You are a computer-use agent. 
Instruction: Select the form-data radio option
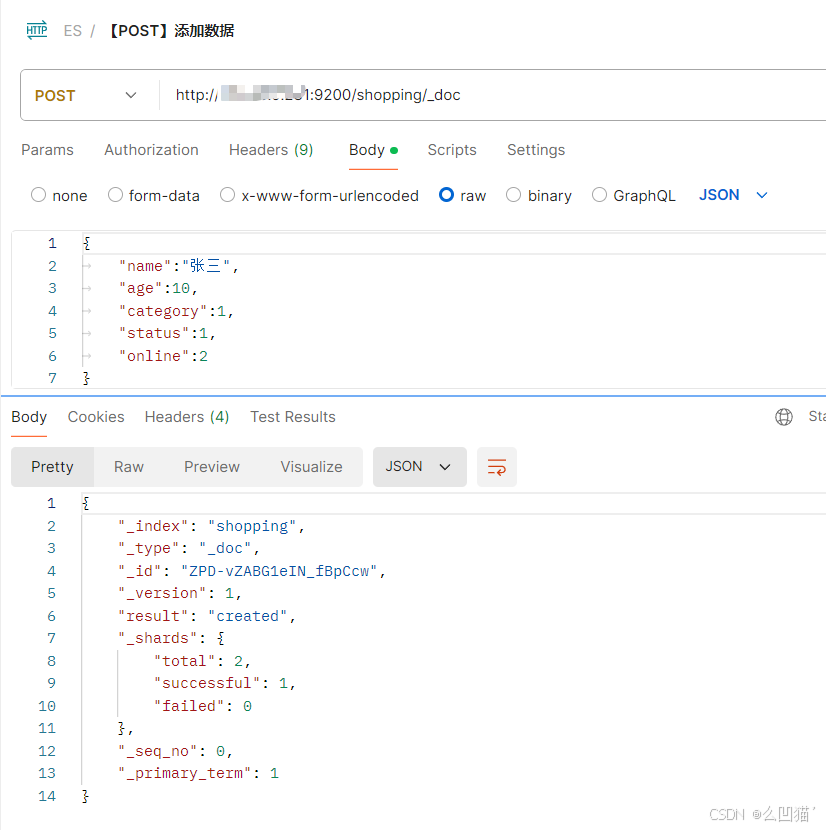116,195
